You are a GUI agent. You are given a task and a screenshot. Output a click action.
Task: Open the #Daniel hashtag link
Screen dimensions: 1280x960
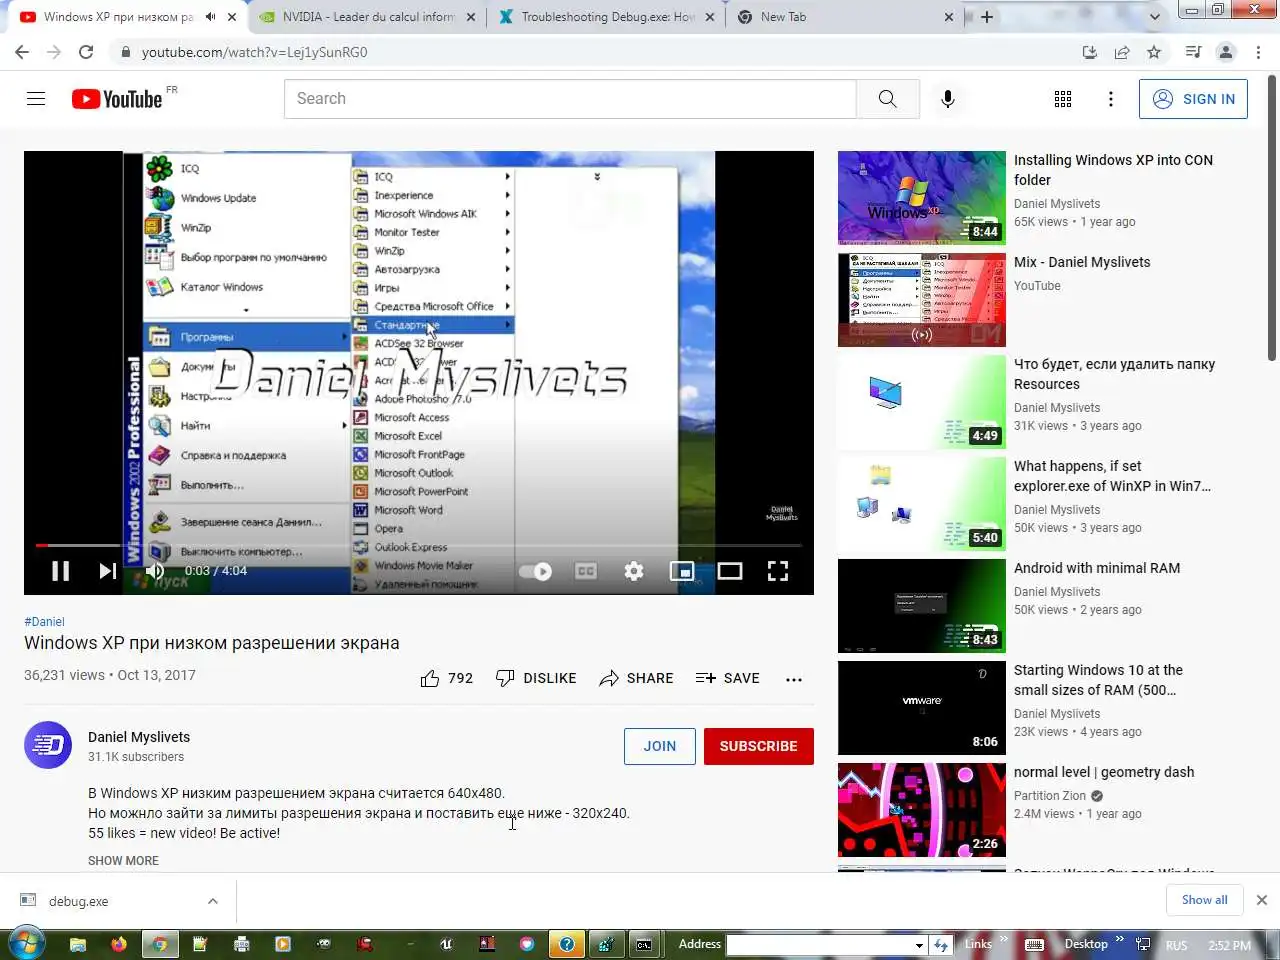tap(44, 621)
